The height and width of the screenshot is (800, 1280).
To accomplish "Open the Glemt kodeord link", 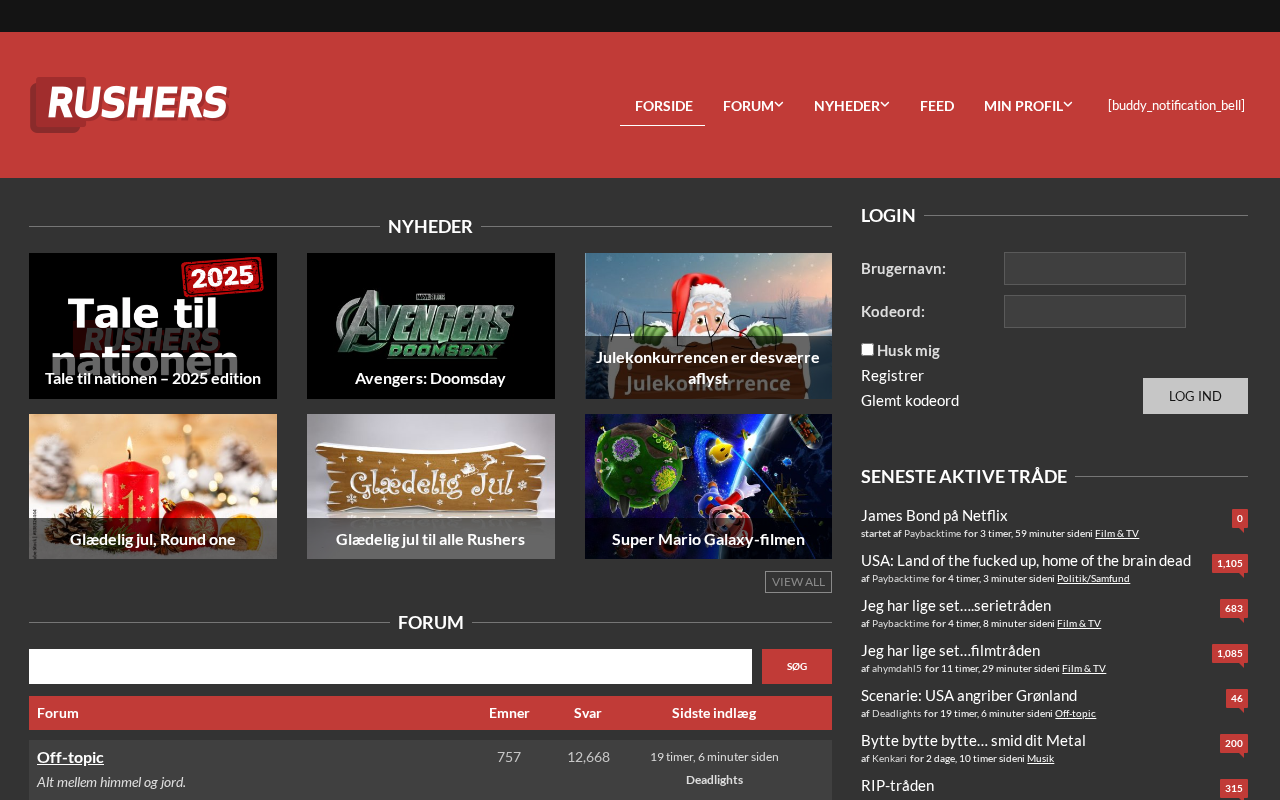I will pos(910,400).
